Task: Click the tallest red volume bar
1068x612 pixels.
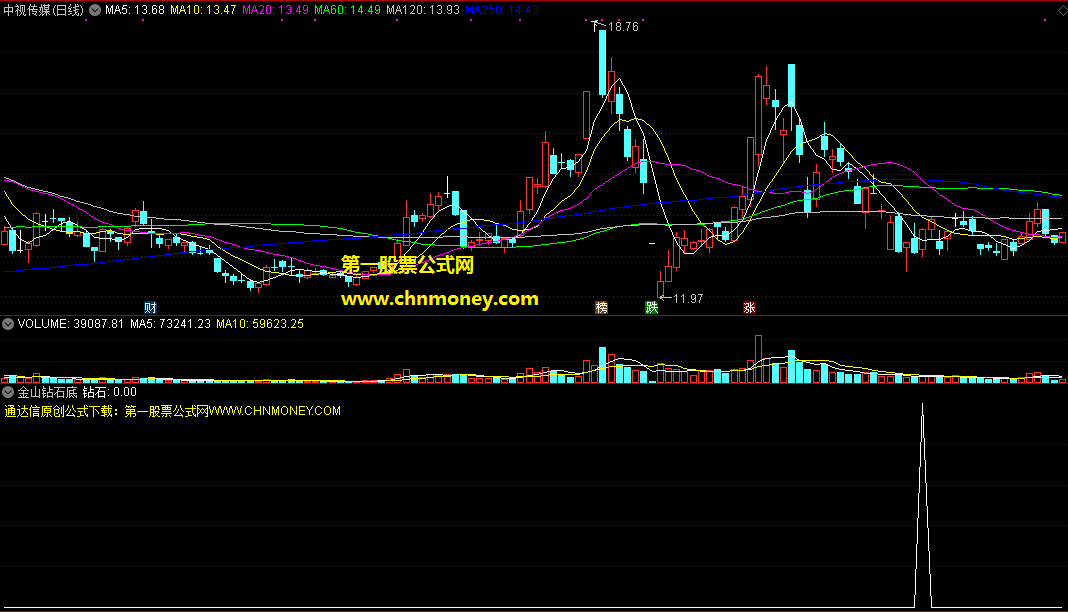Action: tap(758, 359)
